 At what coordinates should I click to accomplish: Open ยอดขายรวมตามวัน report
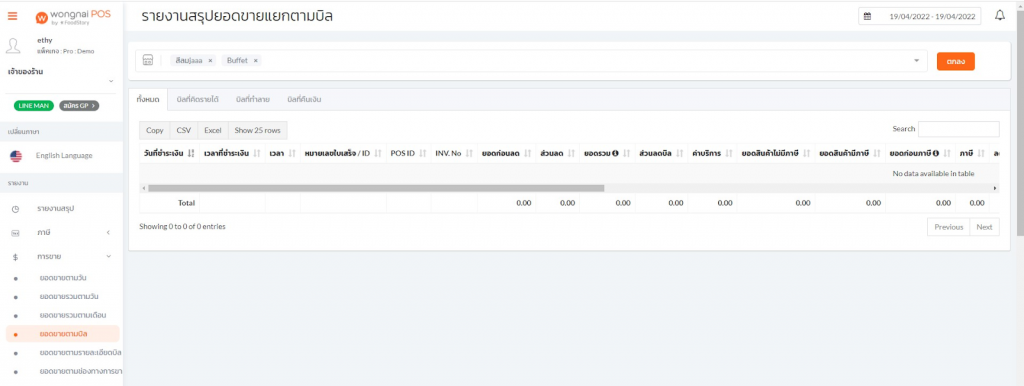(68, 297)
